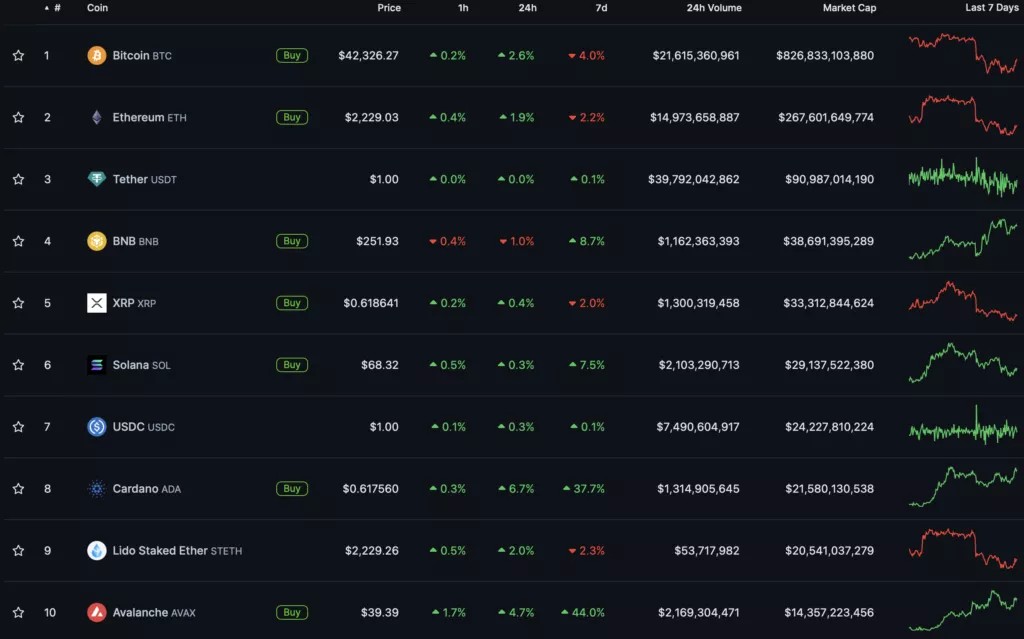Viewport: 1024px width, 639px height.
Task: Click the Avalanche red logo icon
Action: 97,612
